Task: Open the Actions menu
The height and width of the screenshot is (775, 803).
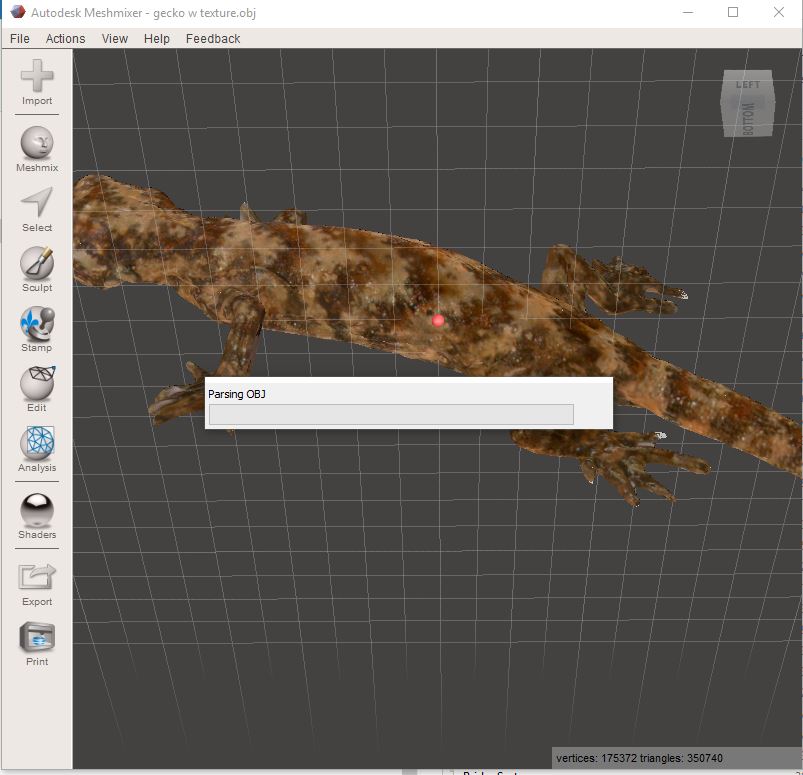Action: pyautogui.click(x=66, y=38)
